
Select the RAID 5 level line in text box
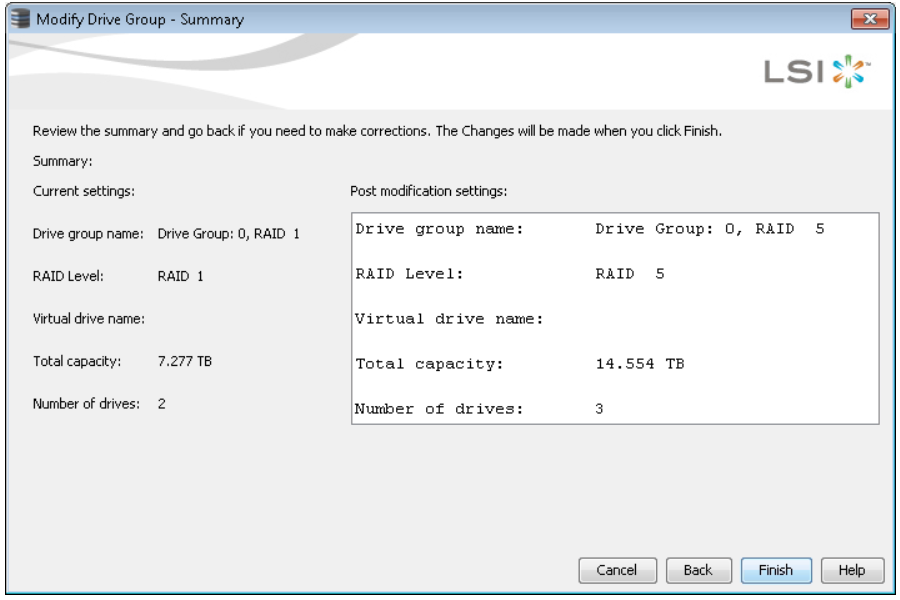pos(510,274)
